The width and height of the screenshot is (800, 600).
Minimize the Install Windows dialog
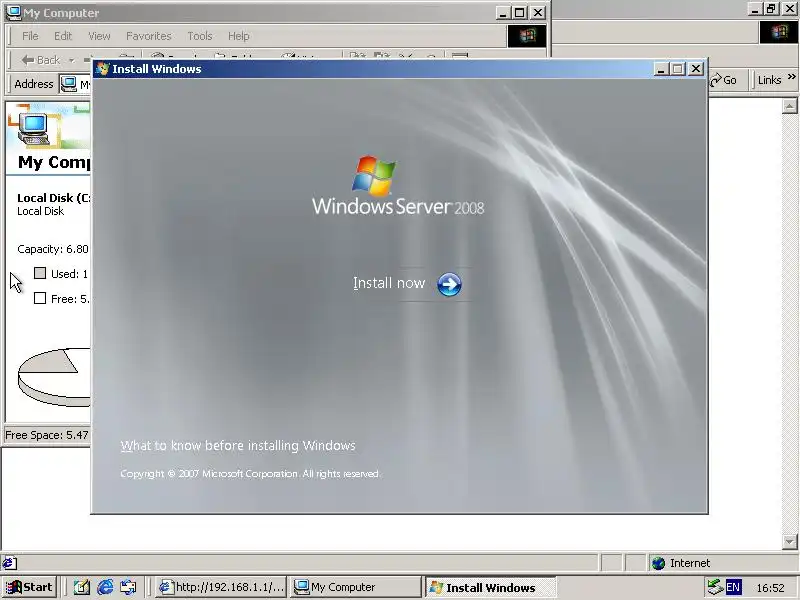coord(661,69)
